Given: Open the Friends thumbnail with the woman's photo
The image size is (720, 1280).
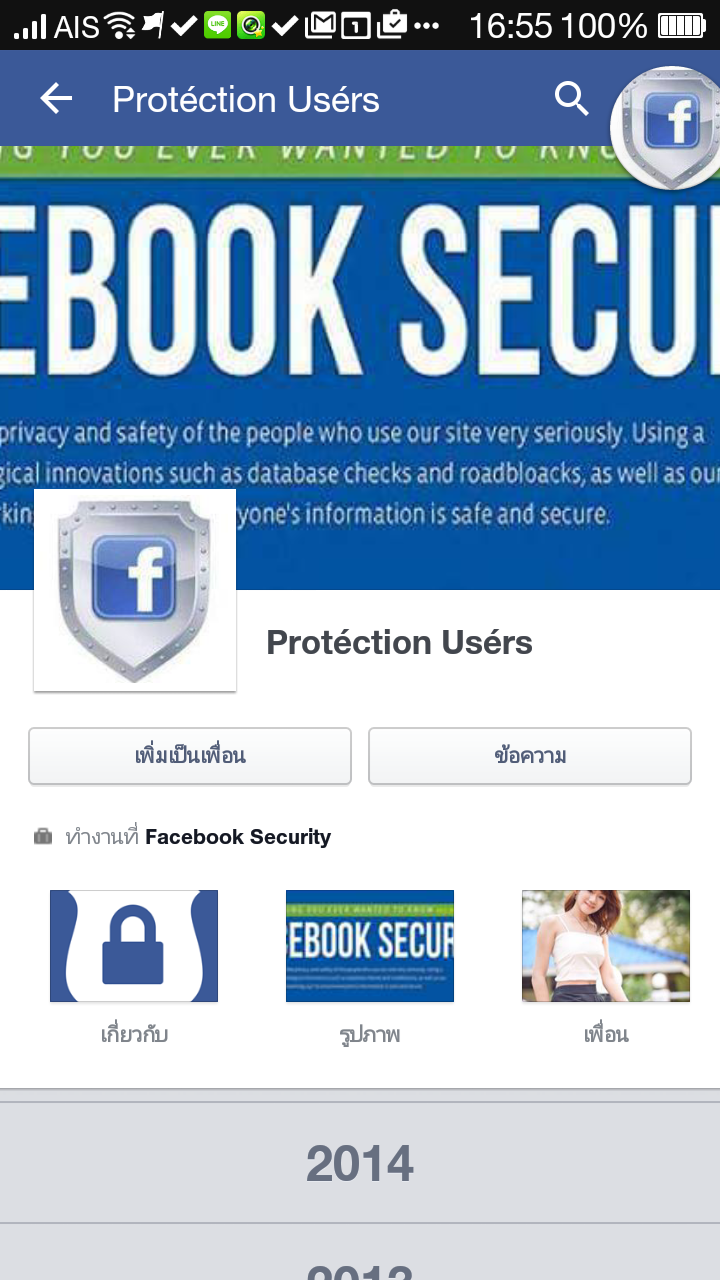Looking at the screenshot, I should pyautogui.click(x=606, y=946).
